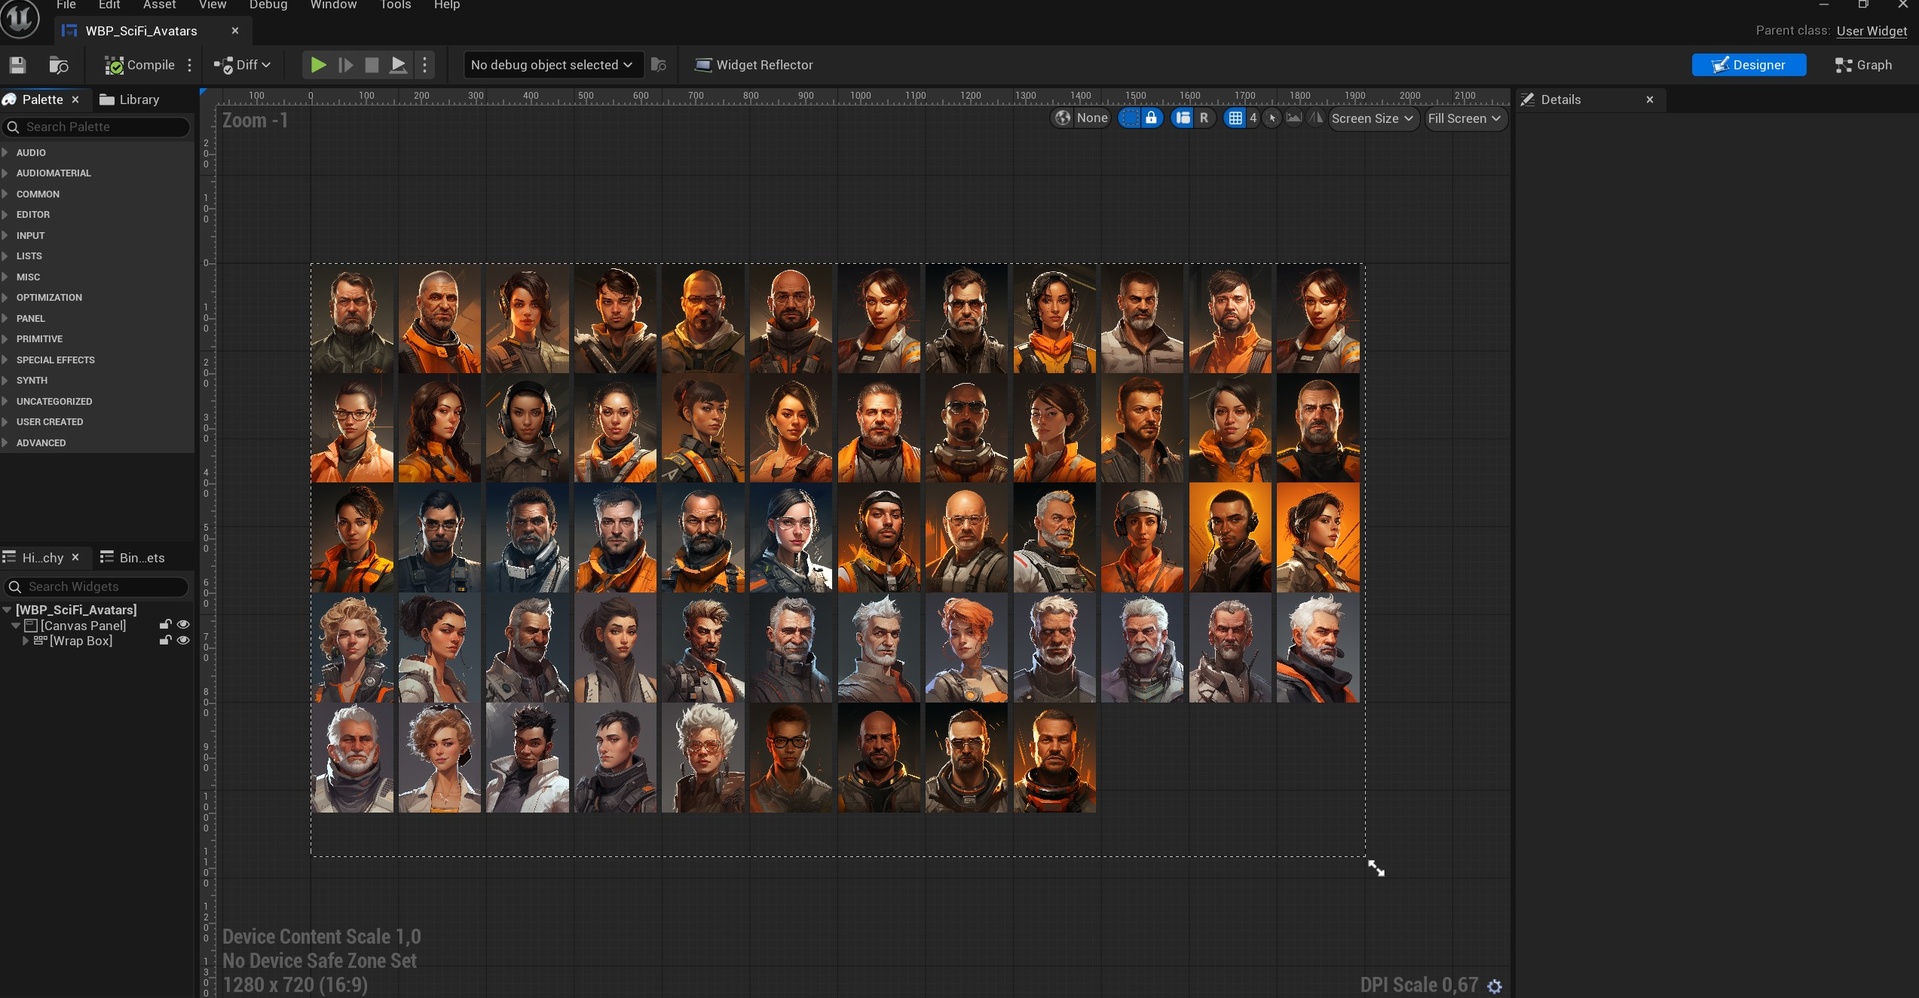The width and height of the screenshot is (1919, 998).
Task: Switch to the Library tab
Action: 130,100
